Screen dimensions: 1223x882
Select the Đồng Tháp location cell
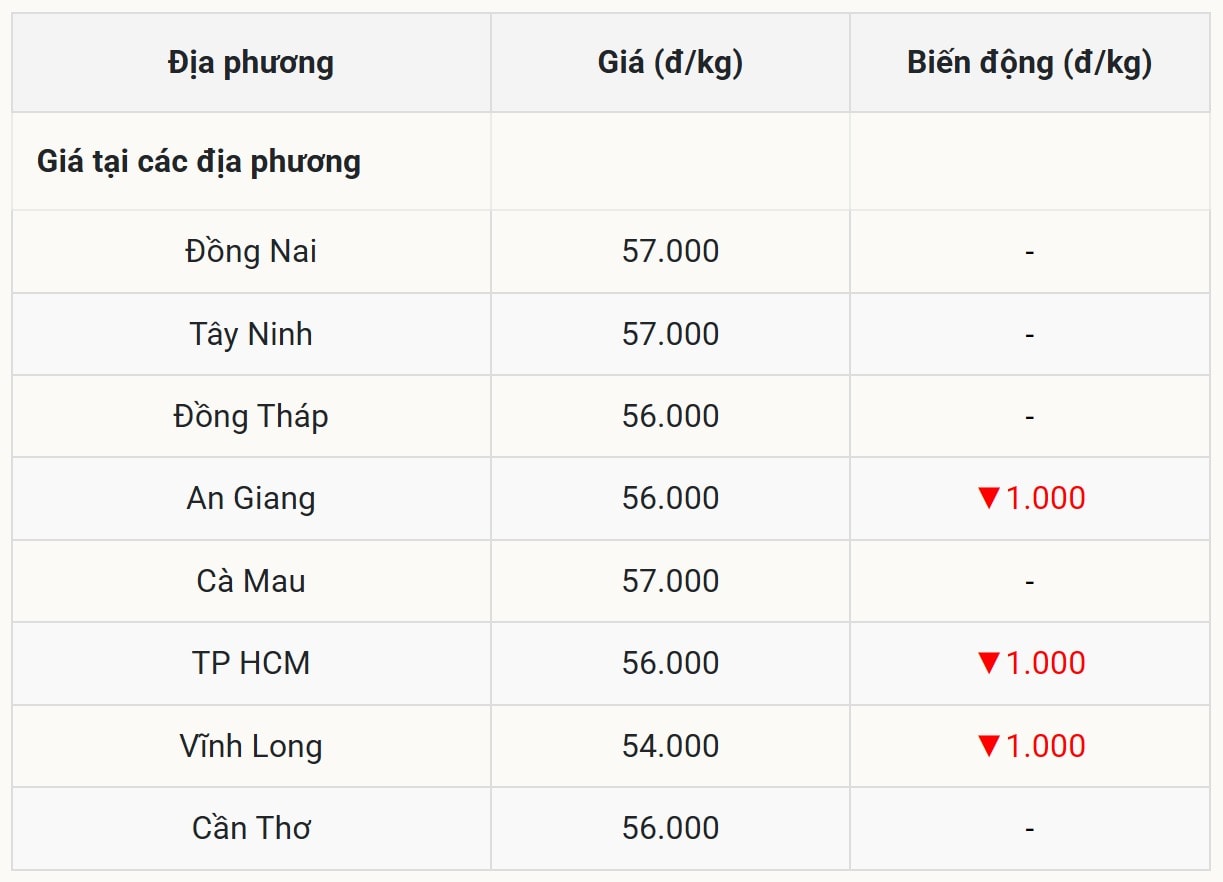pos(251,416)
